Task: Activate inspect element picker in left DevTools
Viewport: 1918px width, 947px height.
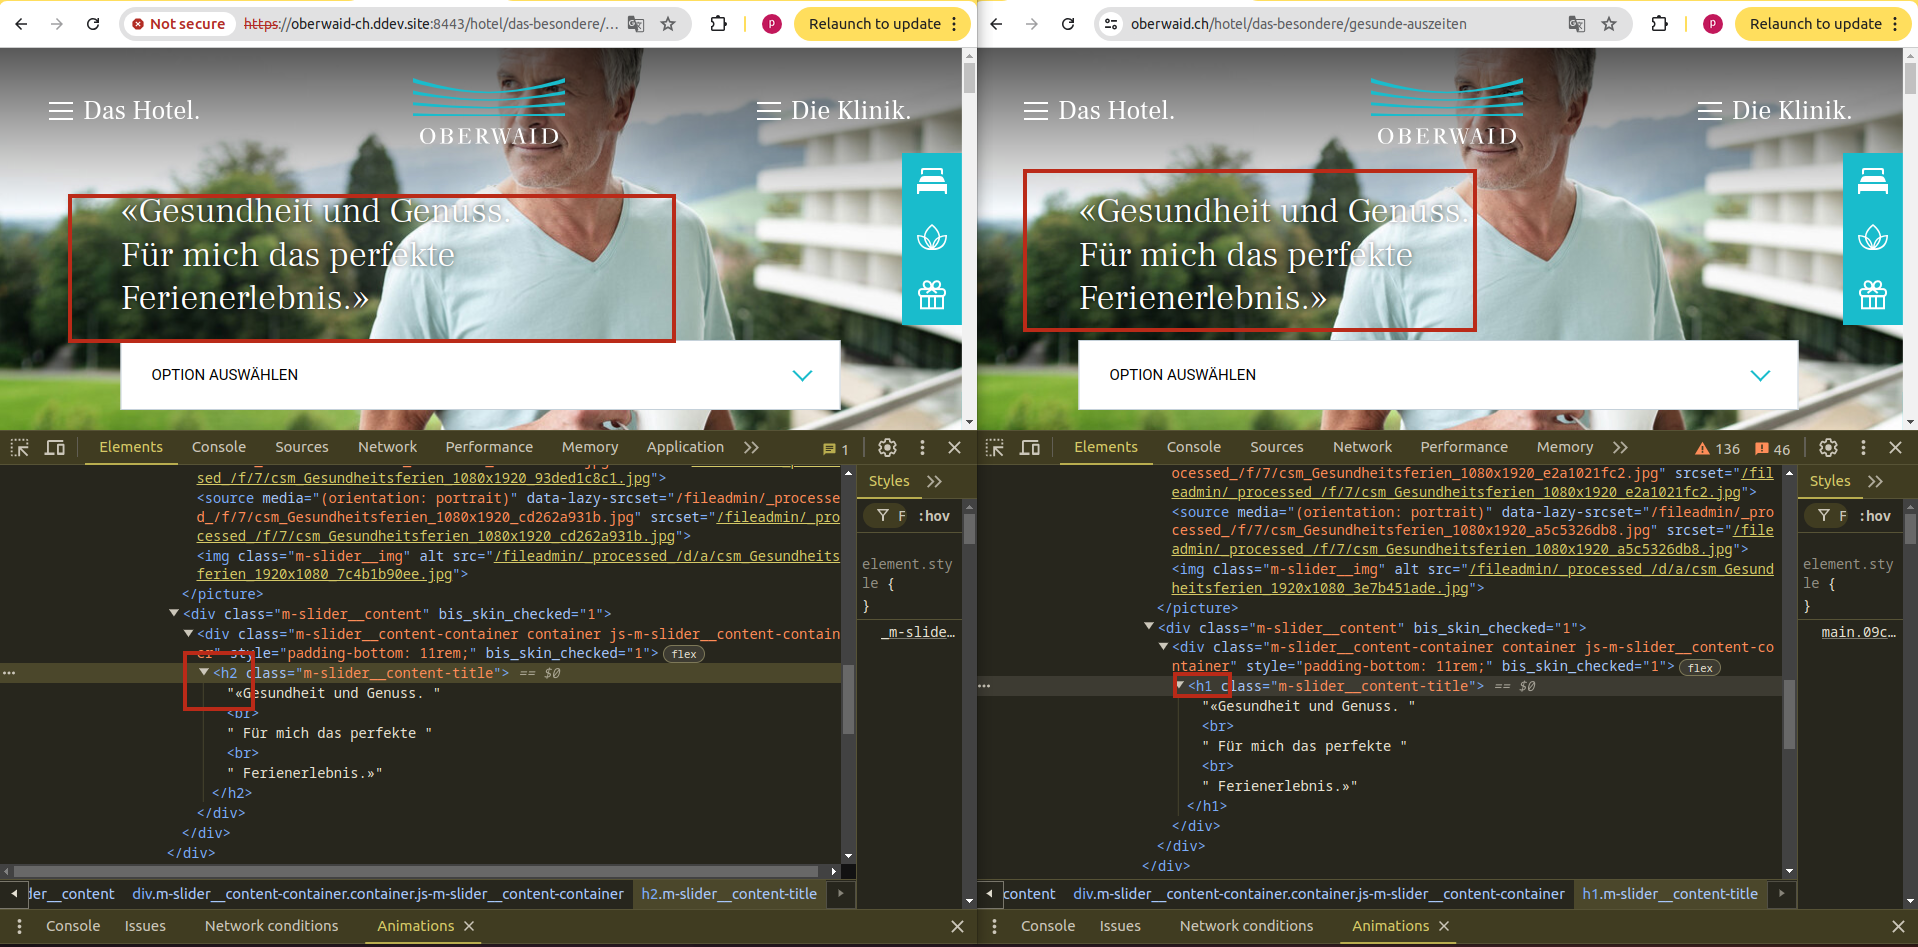Action: (20, 447)
